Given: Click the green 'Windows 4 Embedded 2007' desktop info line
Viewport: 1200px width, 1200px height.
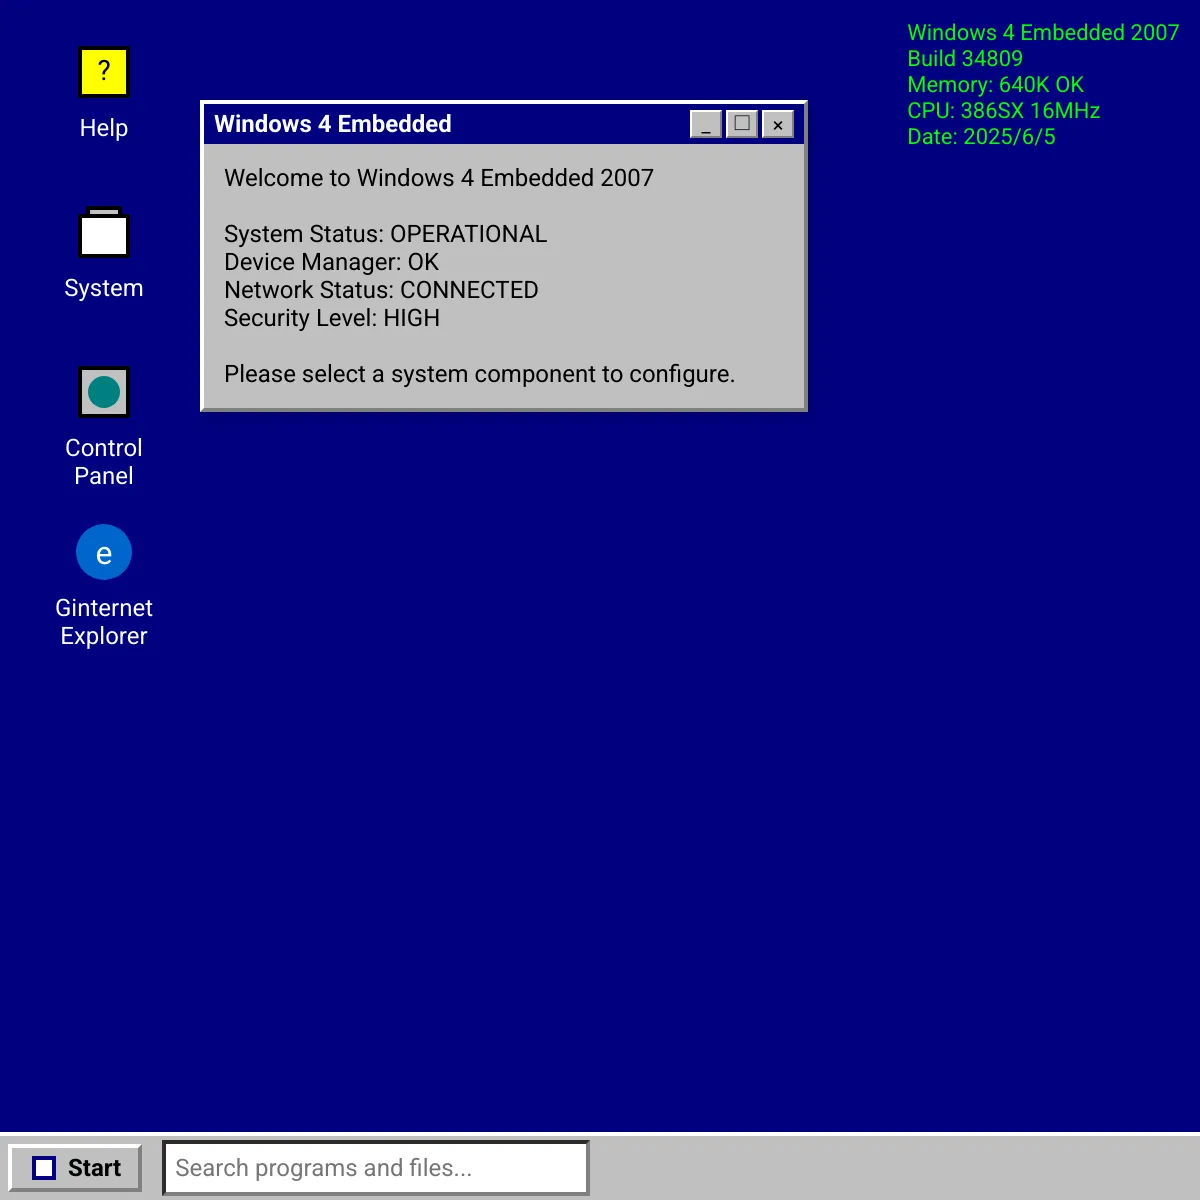Looking at the screenshot, I should coord(1043,33).
